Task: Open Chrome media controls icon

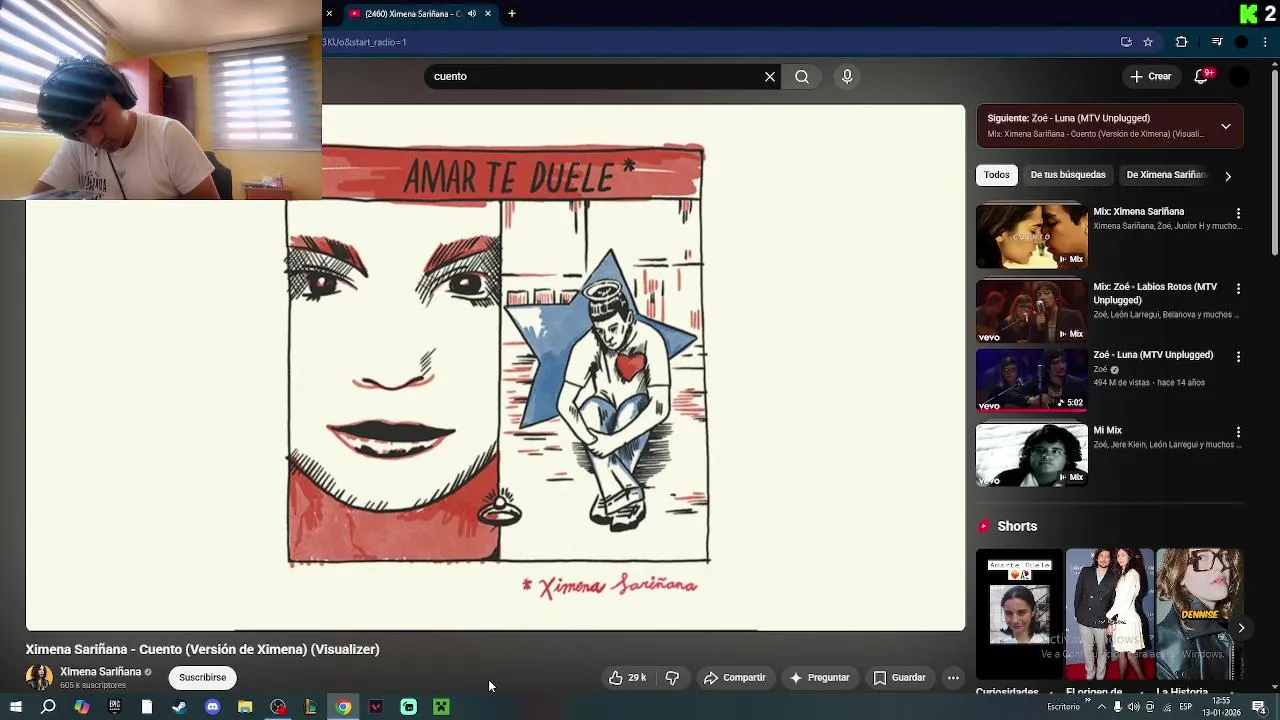Action: [x=1217, y=42]
